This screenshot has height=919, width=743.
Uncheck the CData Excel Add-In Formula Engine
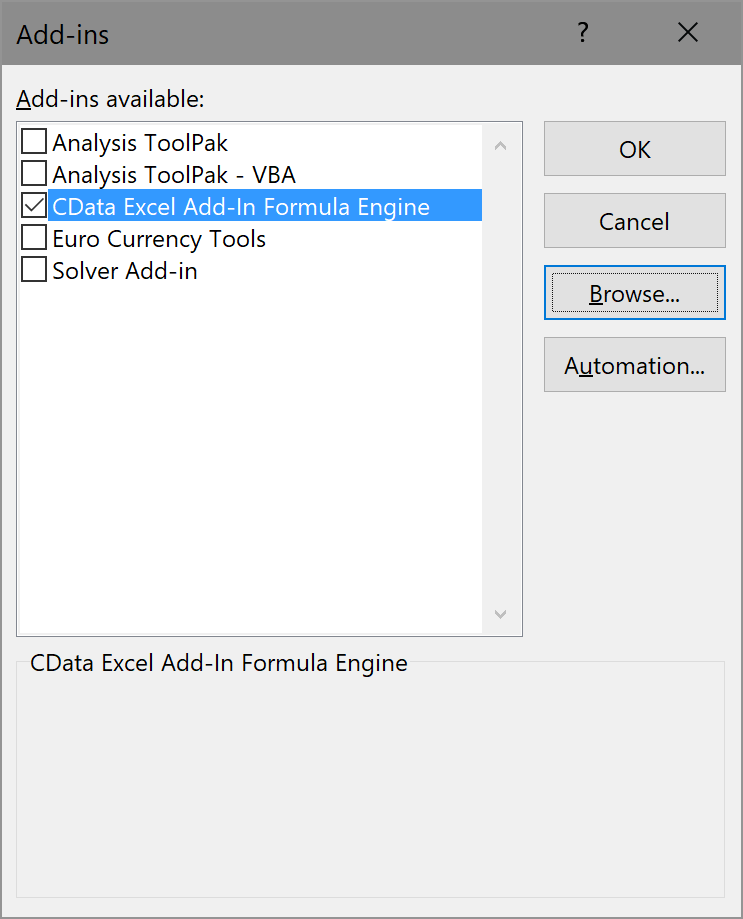[x=33, y=206]
